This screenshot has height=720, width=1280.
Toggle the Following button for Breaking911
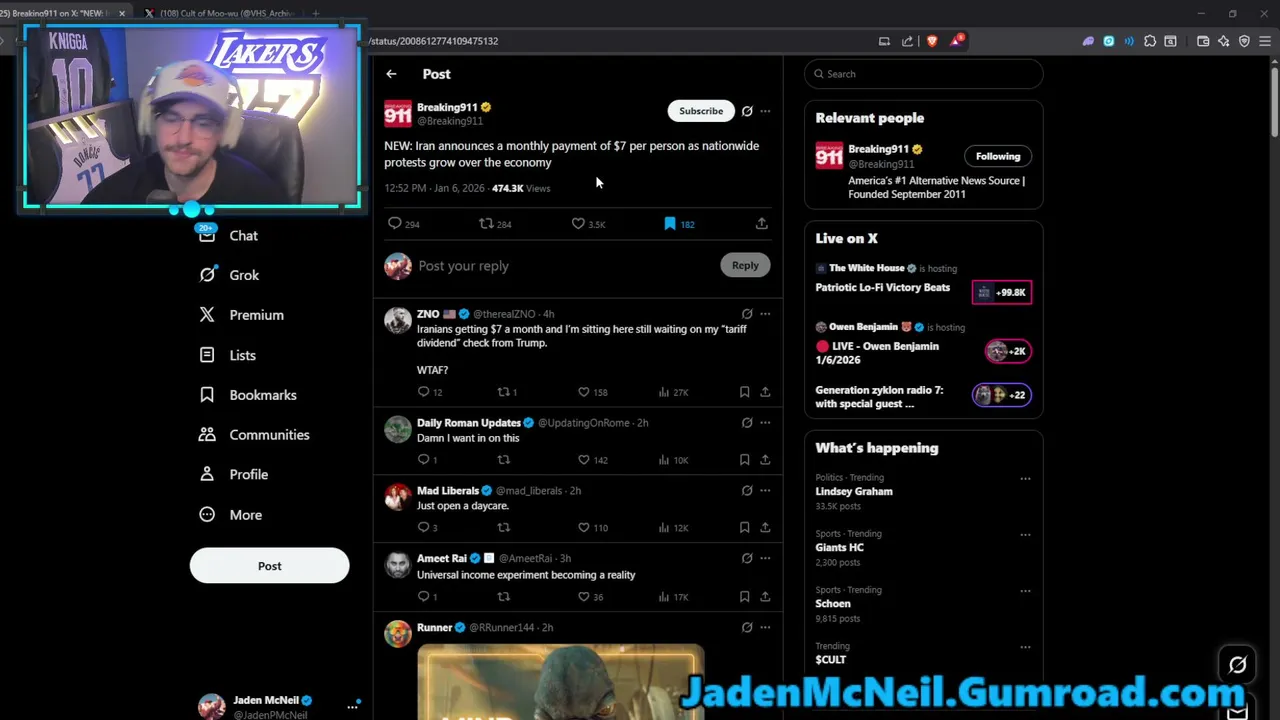pos(998,156)
